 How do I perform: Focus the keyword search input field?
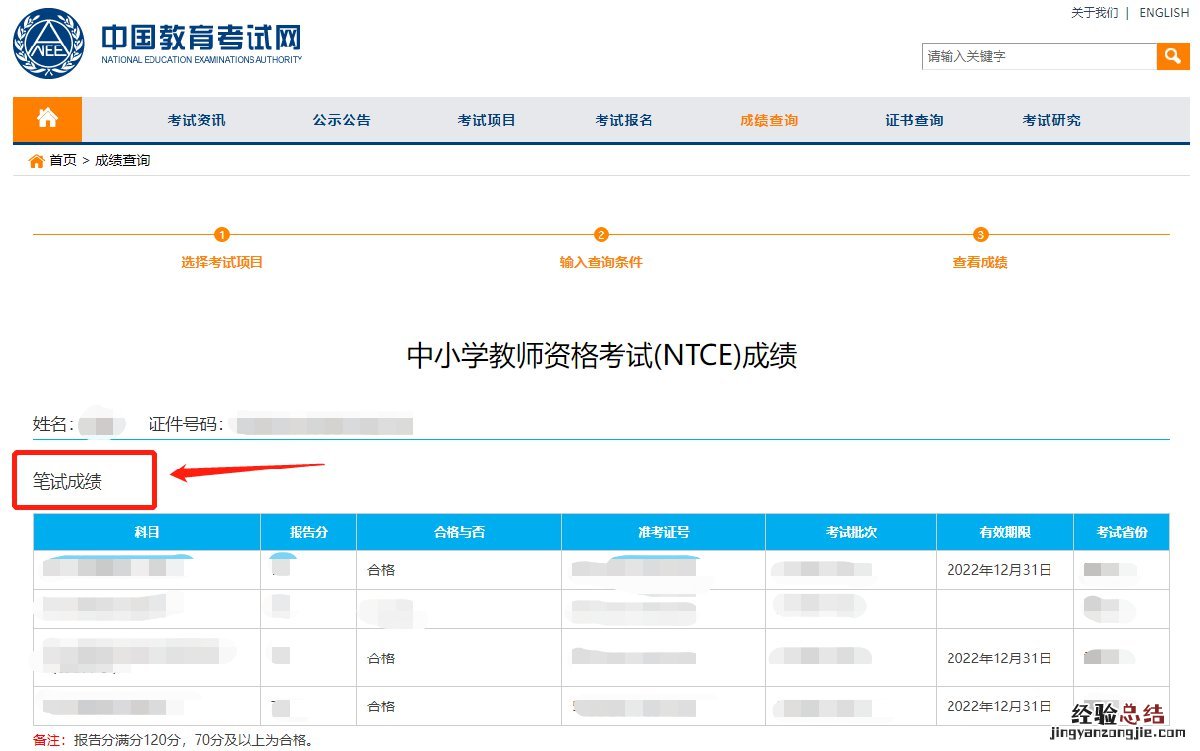(x=1038, y=56)
